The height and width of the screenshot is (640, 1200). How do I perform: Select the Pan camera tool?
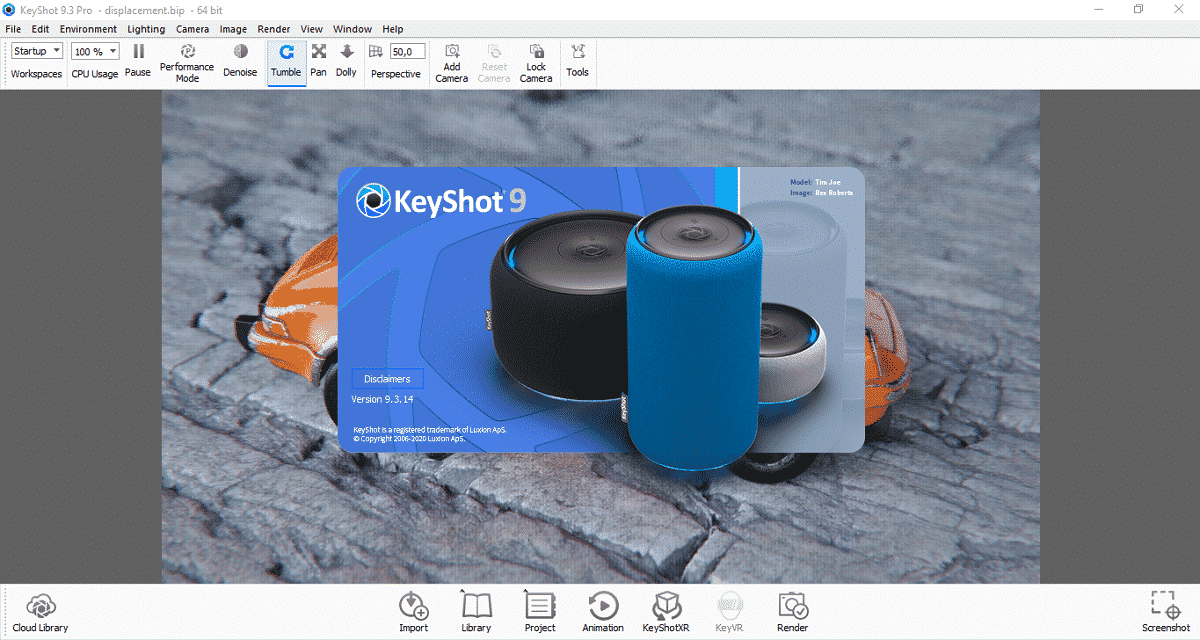click(319, 60)
